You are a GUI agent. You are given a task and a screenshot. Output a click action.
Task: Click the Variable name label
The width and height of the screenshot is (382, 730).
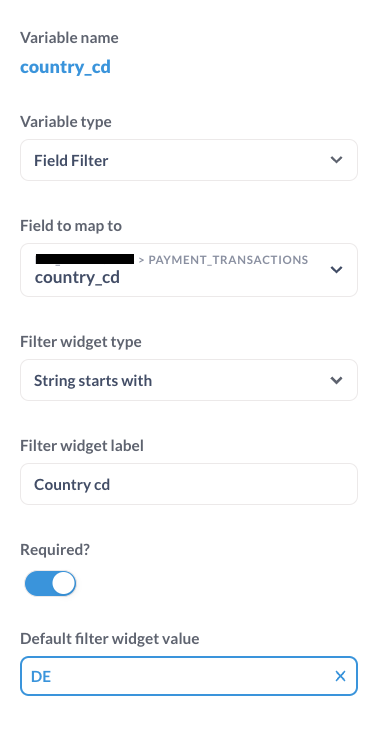click(69, 38)
